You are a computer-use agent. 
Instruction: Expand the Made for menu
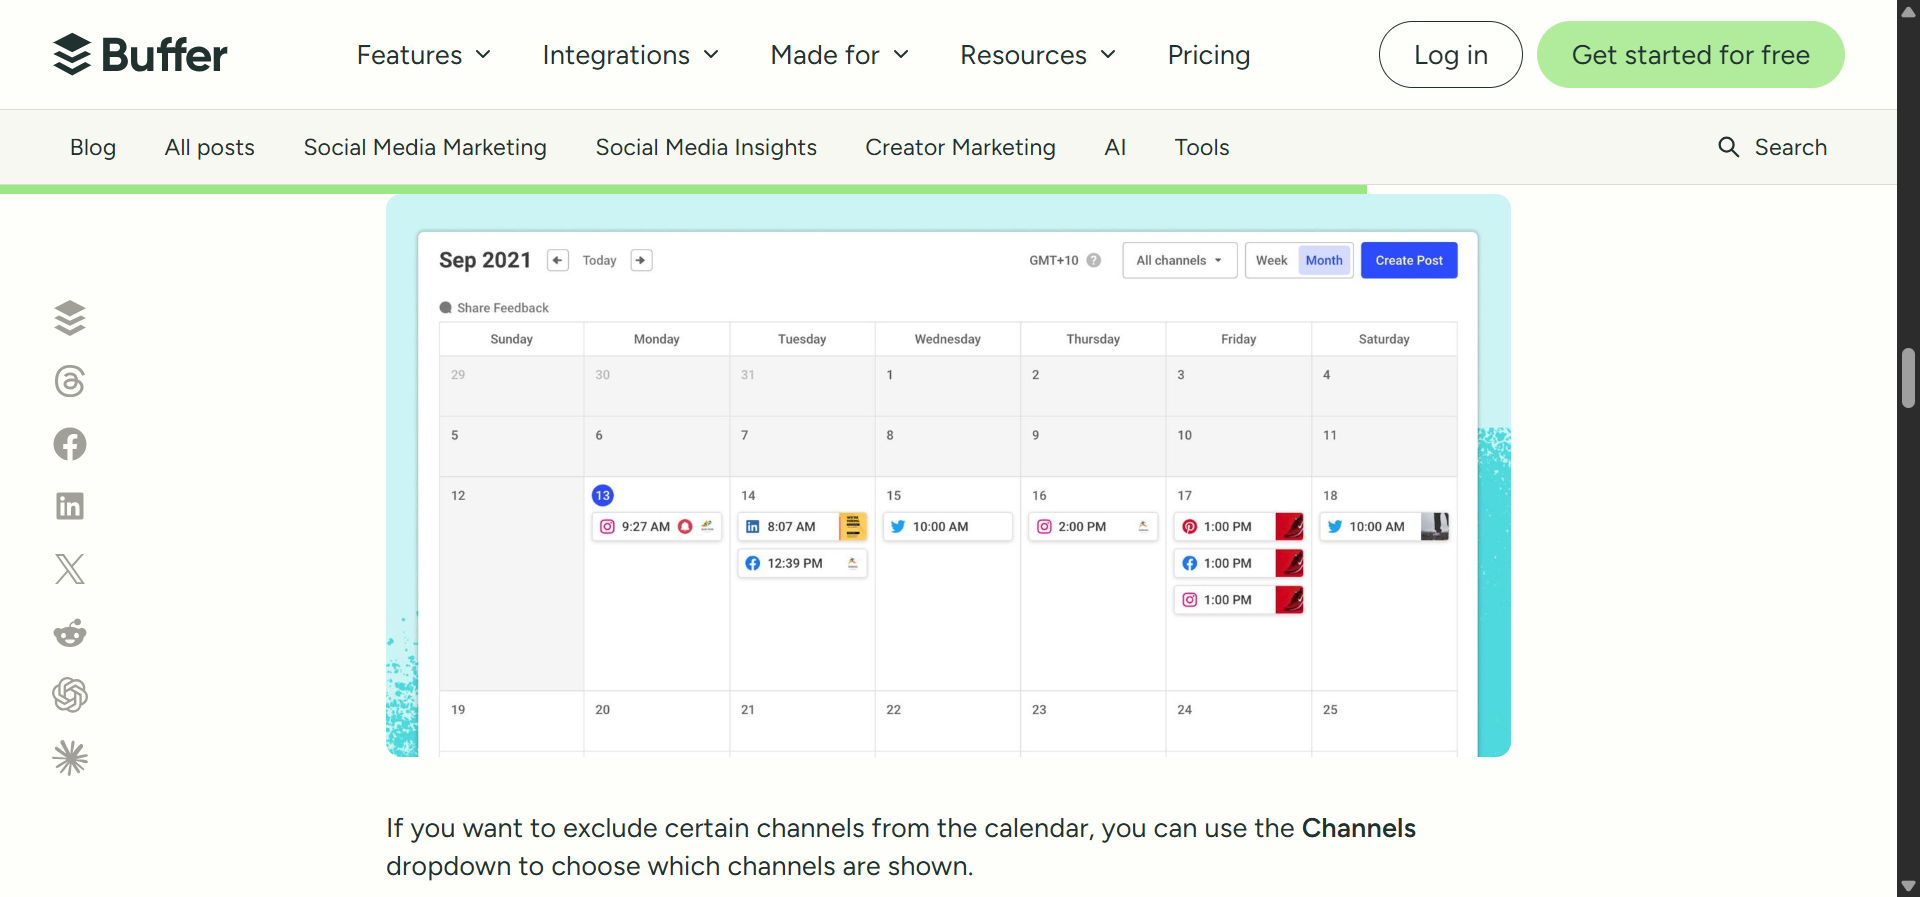pos(840,55)
